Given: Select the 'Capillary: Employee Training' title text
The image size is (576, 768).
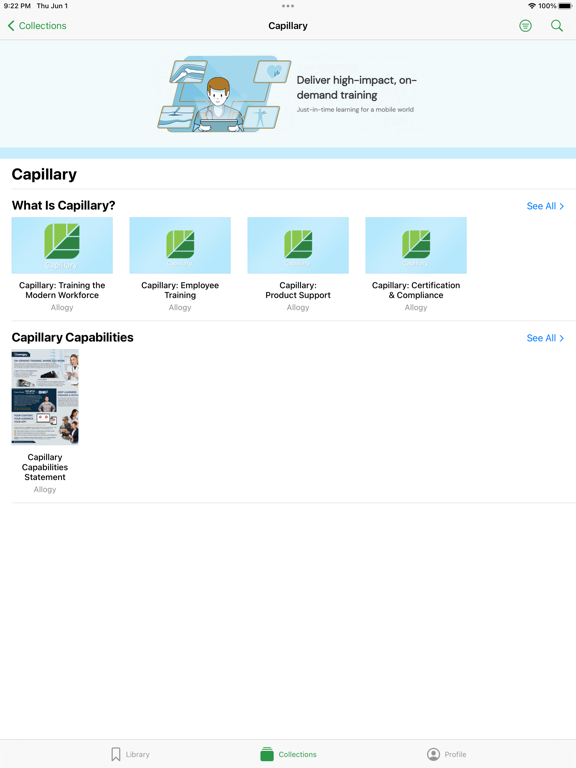Looking at the screenshot, I should click(x=180, y=290).
